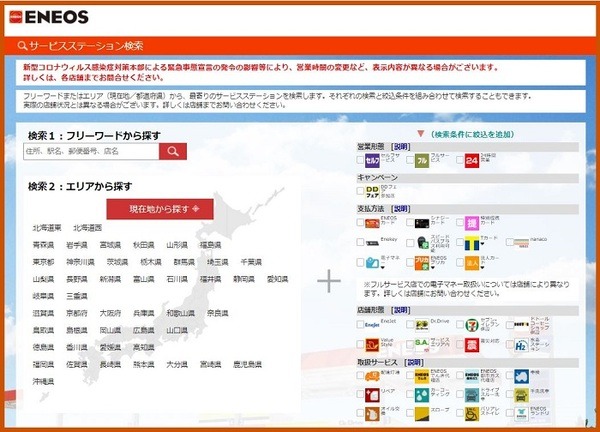Check the DDフェア campaign checkbox
This screenshot has width=600, height=432.
tap(360, 191)
